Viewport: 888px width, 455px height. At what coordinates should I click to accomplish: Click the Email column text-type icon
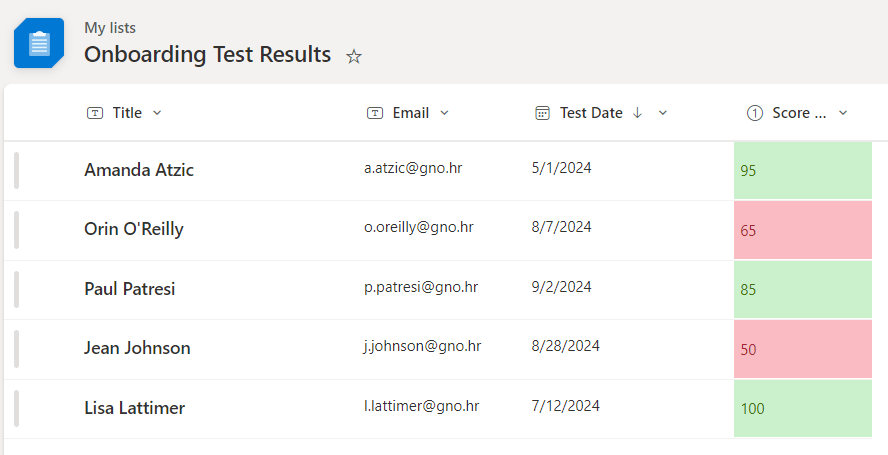point(375,113)
